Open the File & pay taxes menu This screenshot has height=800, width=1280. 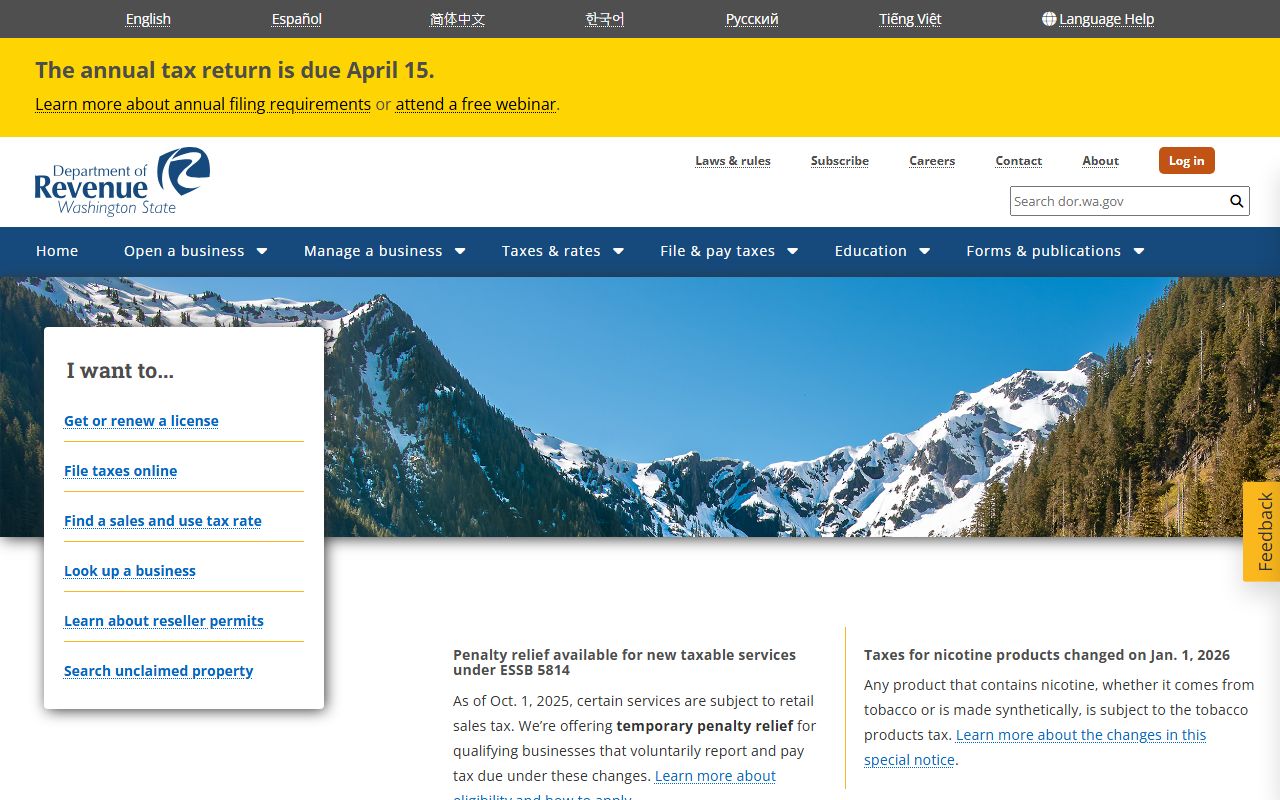[717, 251]
